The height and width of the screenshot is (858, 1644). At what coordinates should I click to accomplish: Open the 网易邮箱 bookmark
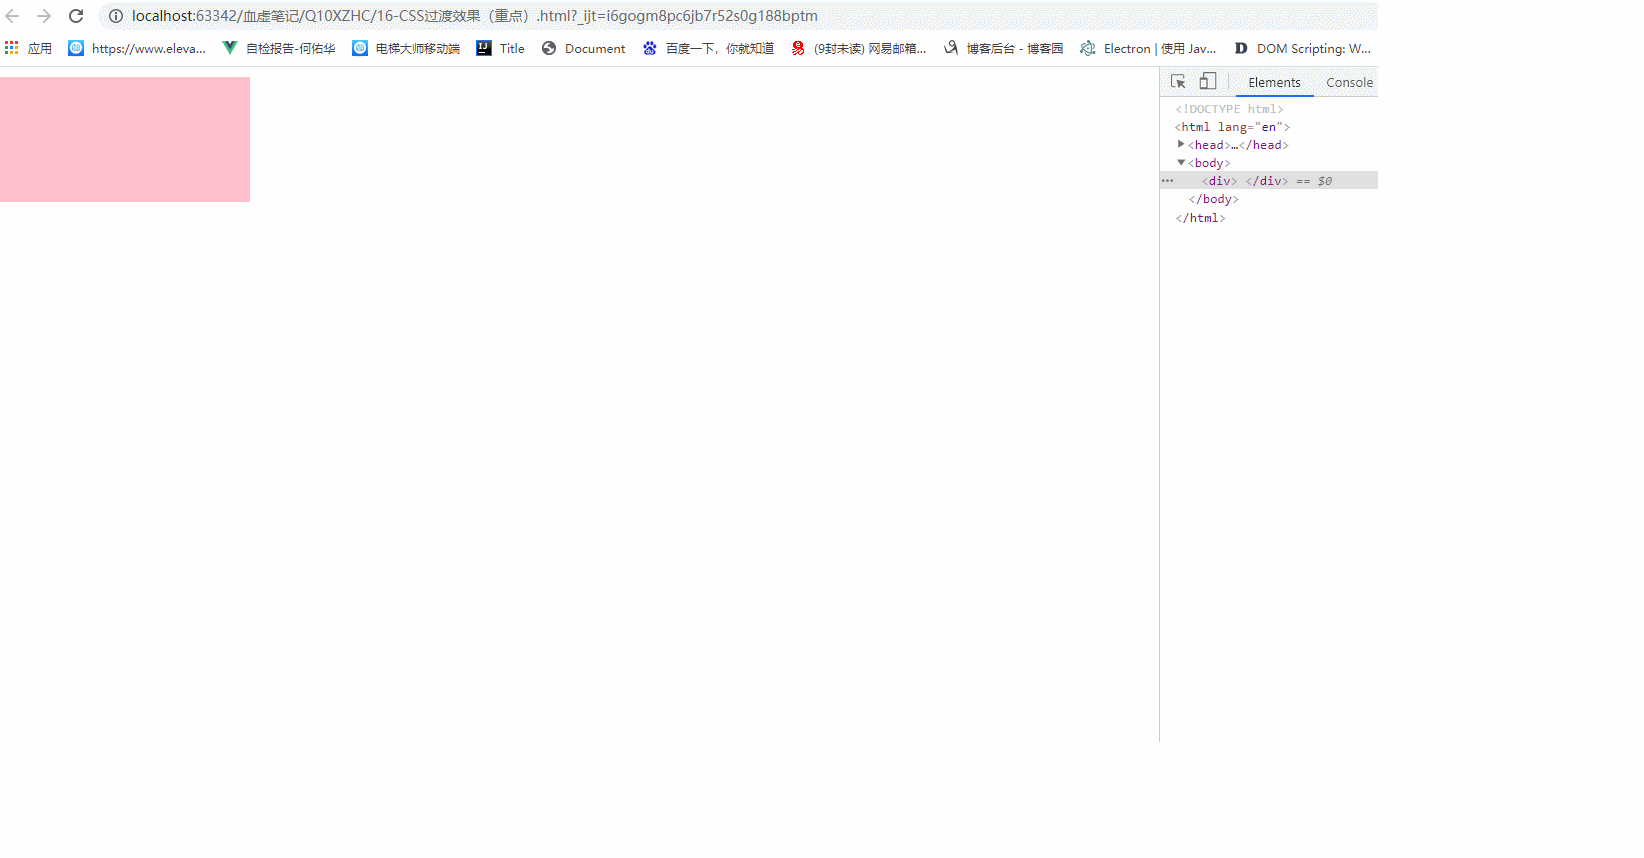coord(858,48)
